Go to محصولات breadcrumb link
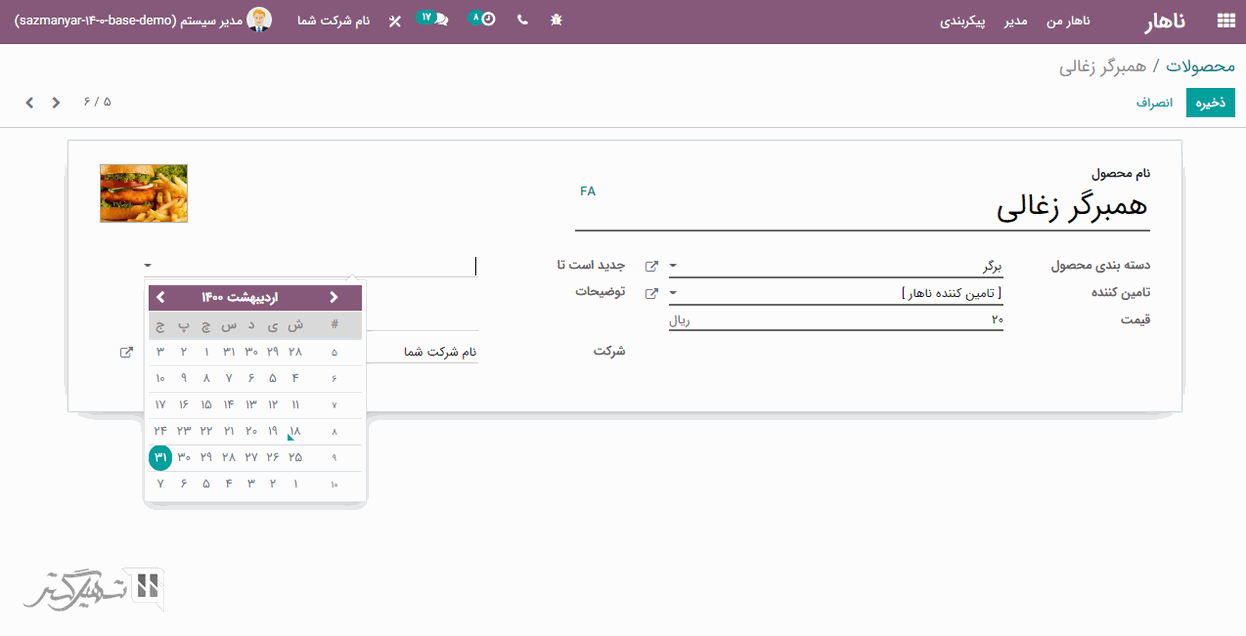1246x636 pixels. tap(1201, 66)
